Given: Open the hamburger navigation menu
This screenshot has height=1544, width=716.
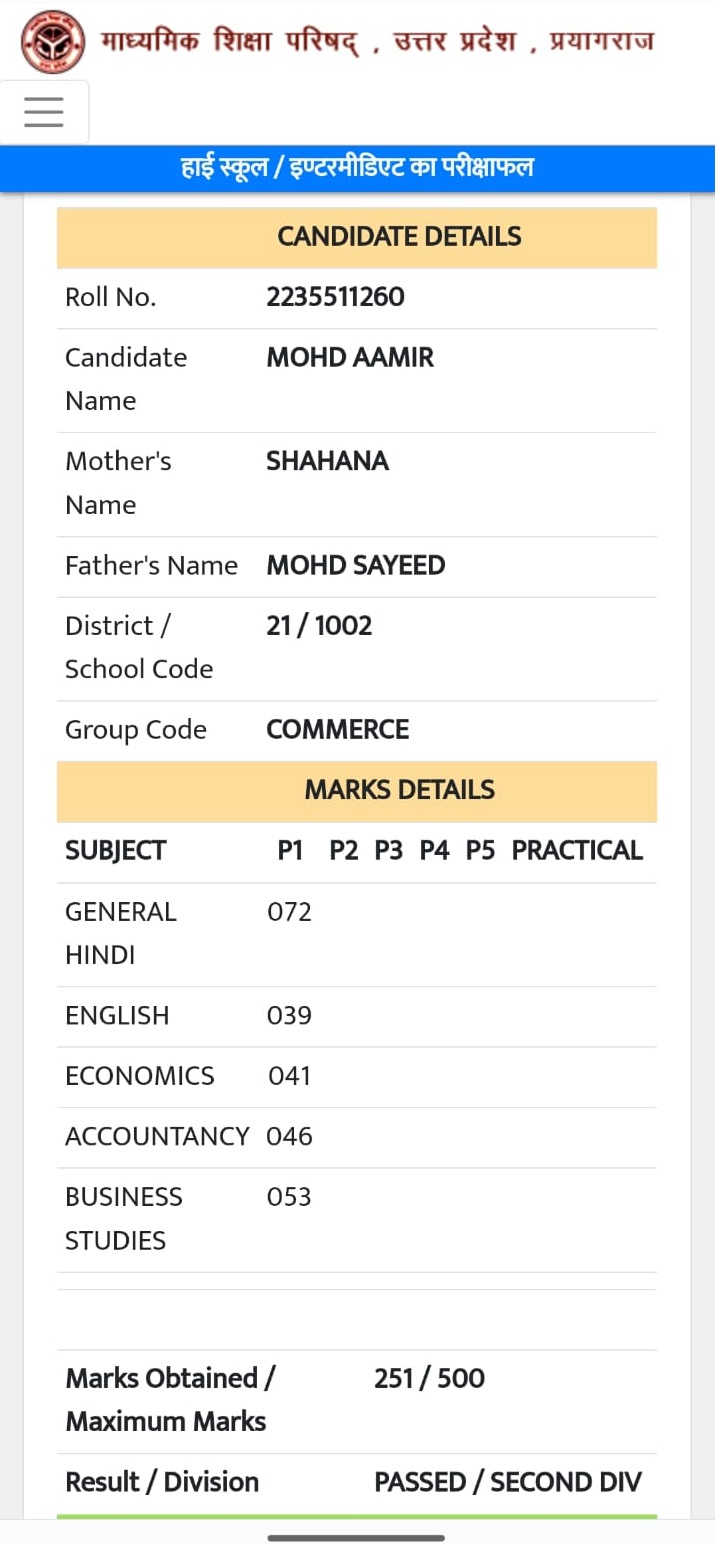Looking at the screenshot, I should 44,112.
